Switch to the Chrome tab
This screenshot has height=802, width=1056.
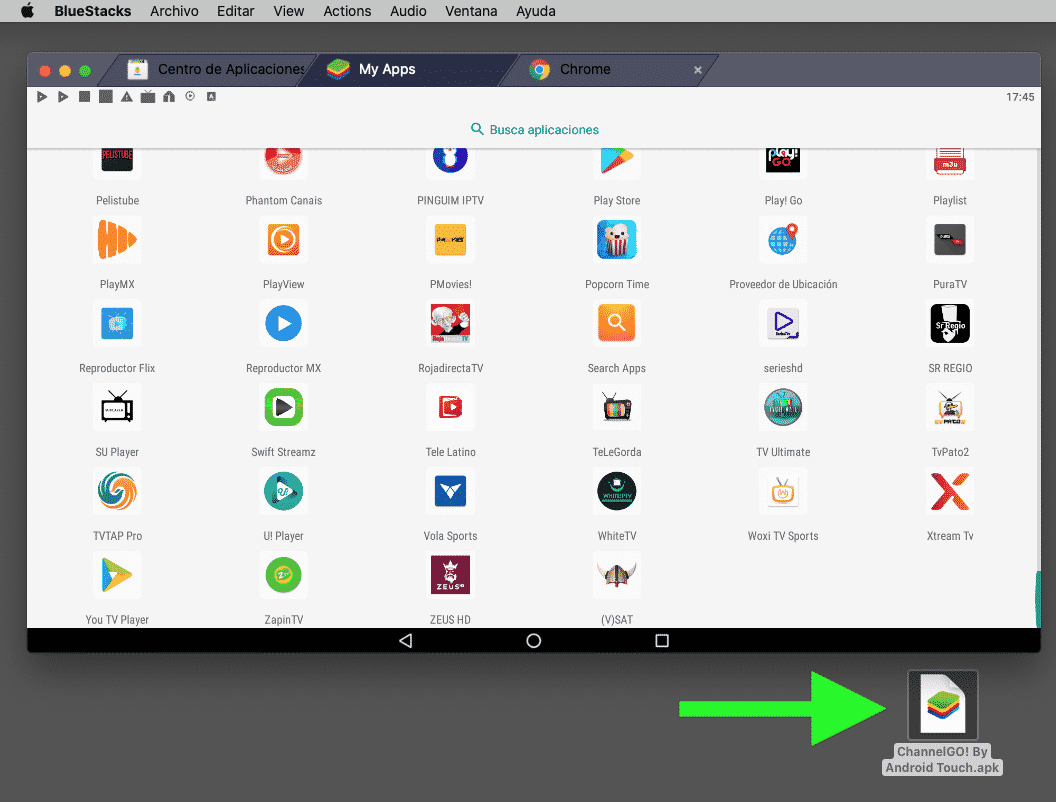point(585,70)
